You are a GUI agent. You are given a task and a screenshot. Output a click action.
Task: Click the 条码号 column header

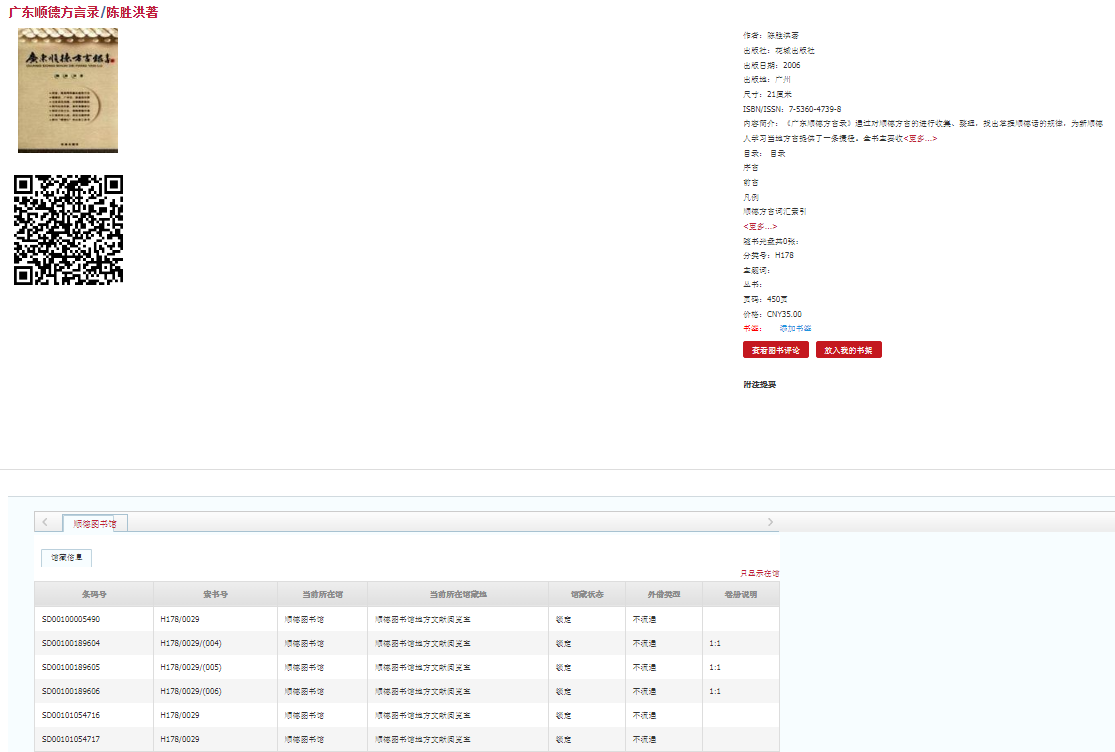(x=94, y=594)
